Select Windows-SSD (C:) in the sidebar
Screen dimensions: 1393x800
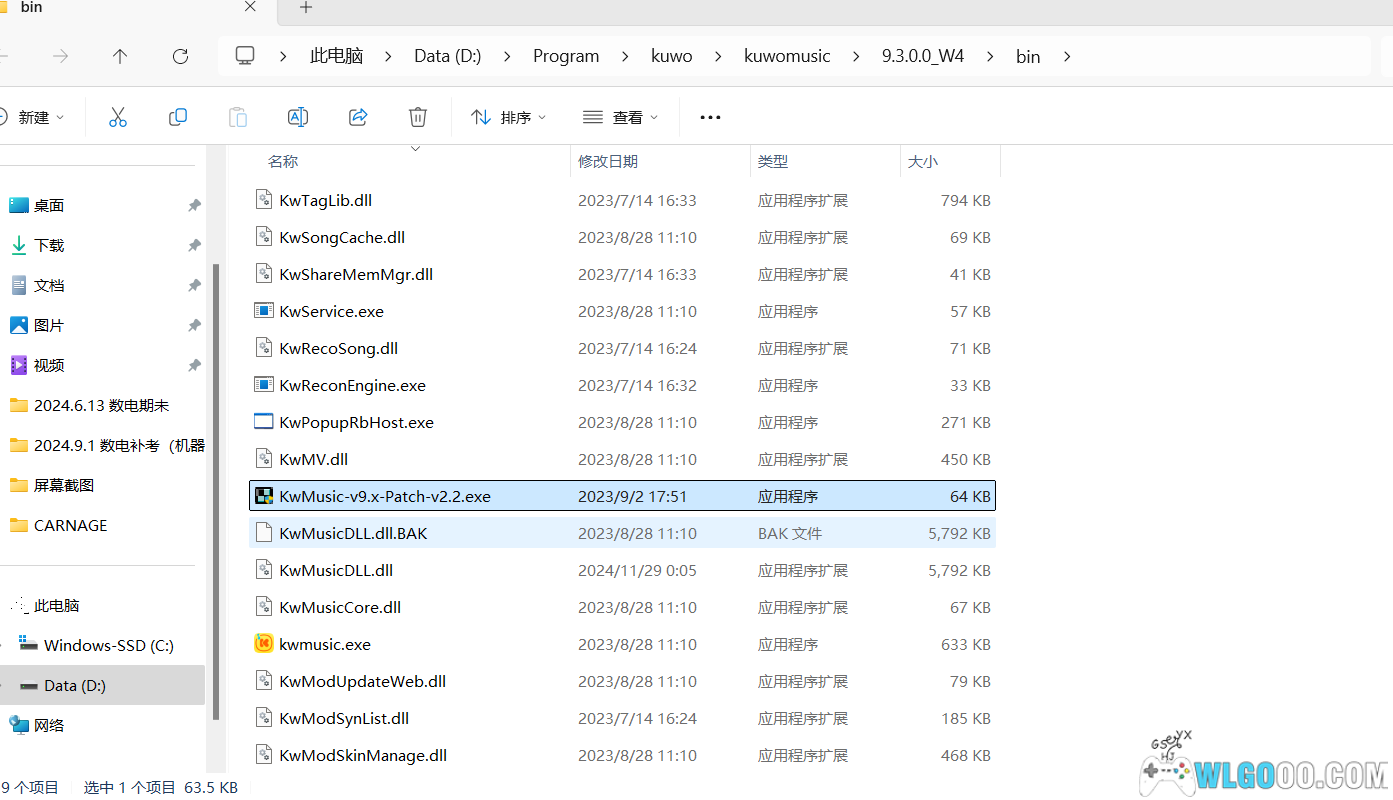(x=108, y=645)
